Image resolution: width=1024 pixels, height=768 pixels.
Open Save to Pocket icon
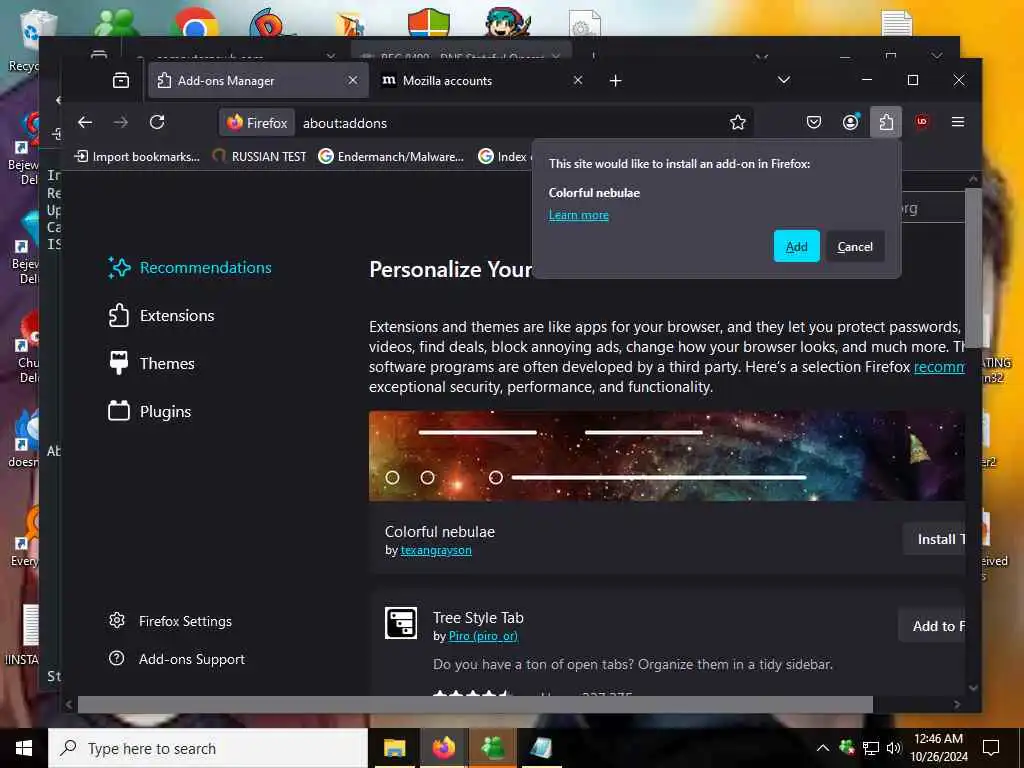pyautogui.click(x=814, y=122)
